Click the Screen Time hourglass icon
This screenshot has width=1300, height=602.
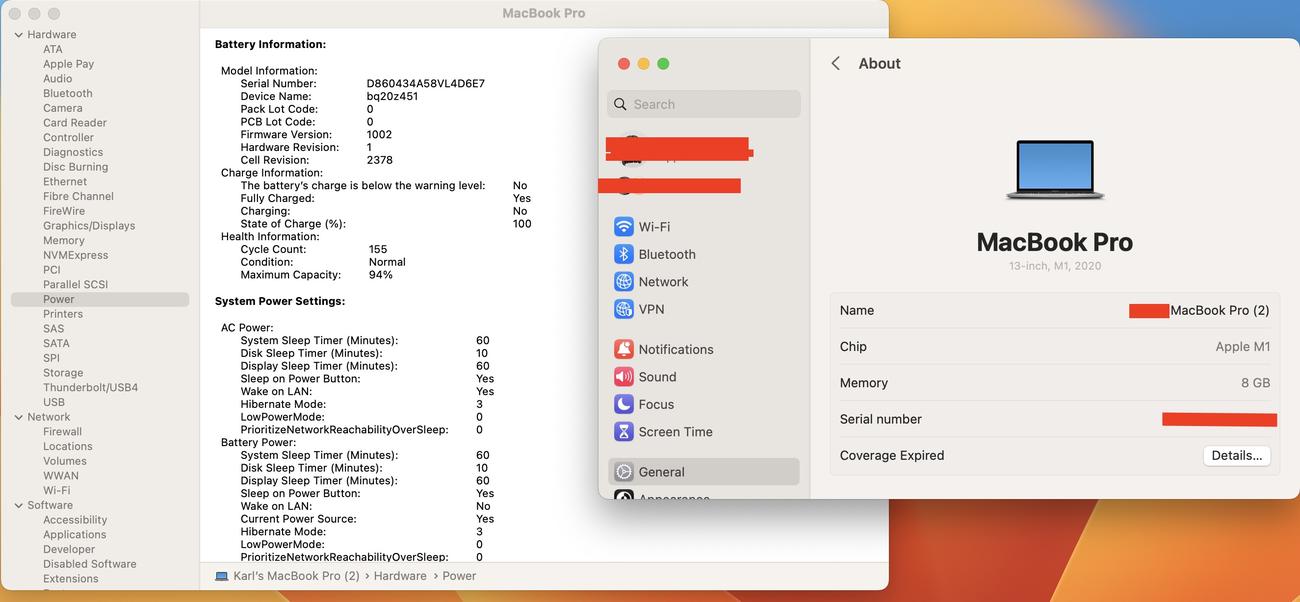coord(624,432)
